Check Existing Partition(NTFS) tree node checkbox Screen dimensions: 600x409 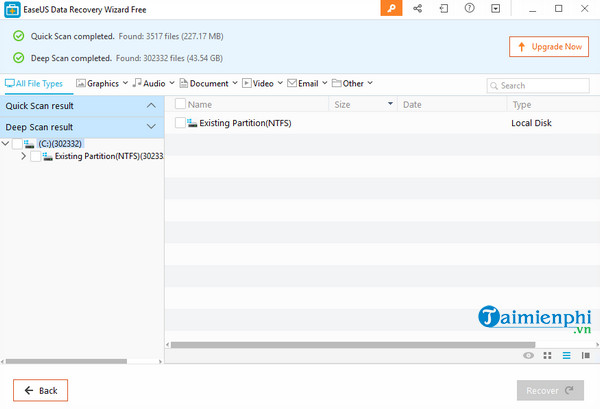click(x=36, y=156)
